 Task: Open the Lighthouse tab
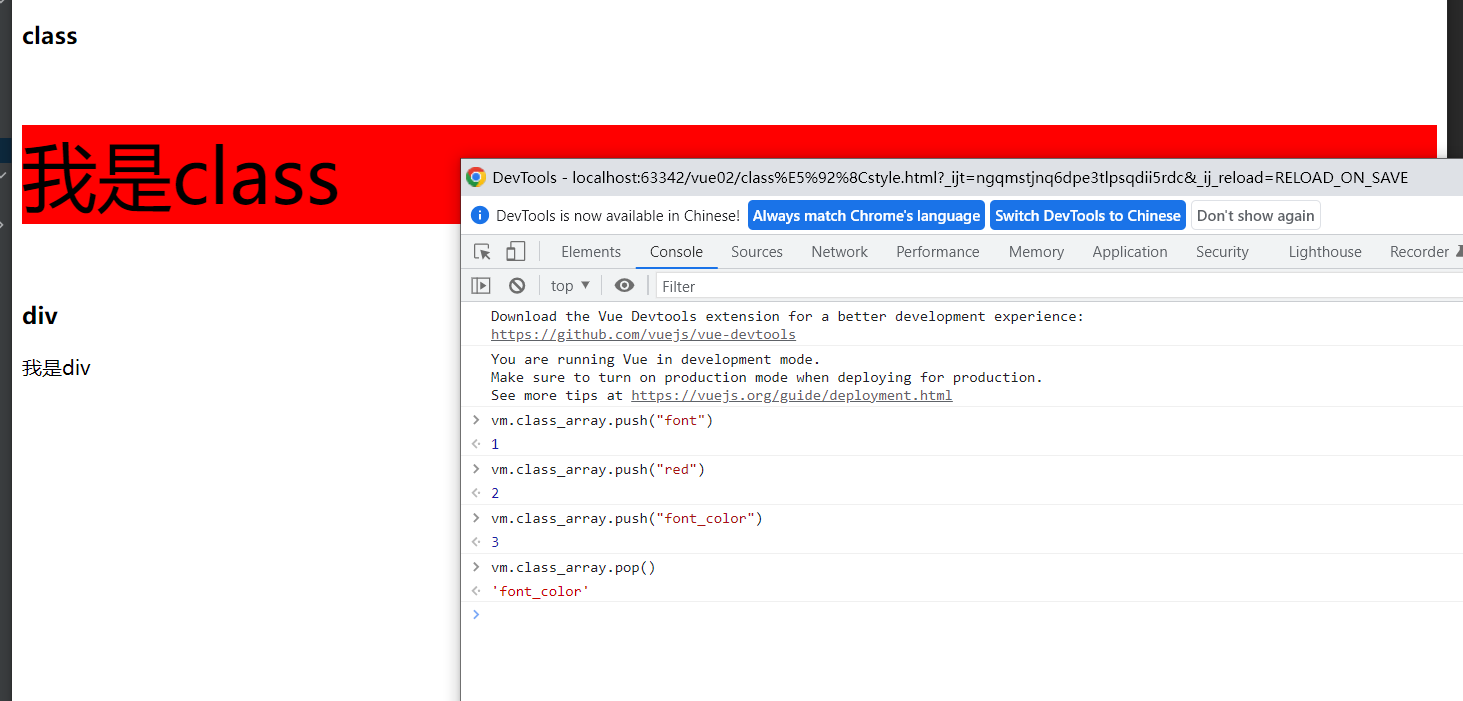click(x=1325, y=252)
